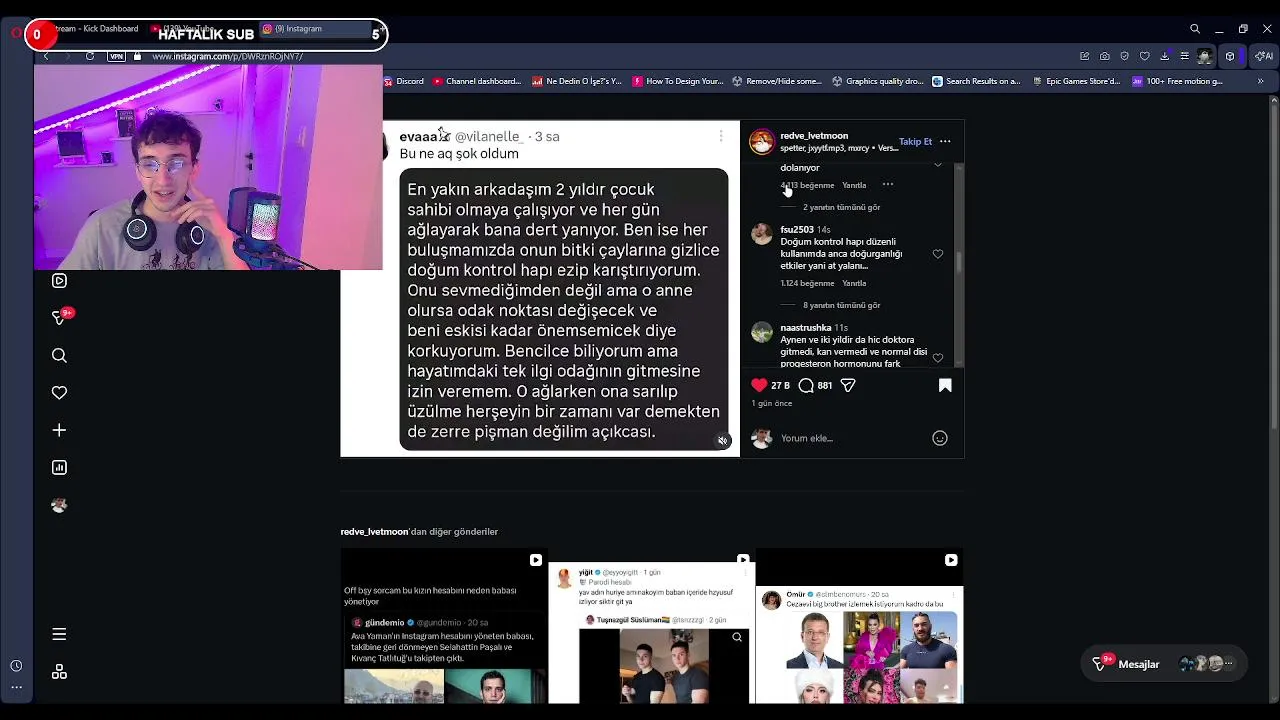Open Discord bookmark in bookmarks bar
The height and width of the screenshot is (720, 1280).
point(403,81)
